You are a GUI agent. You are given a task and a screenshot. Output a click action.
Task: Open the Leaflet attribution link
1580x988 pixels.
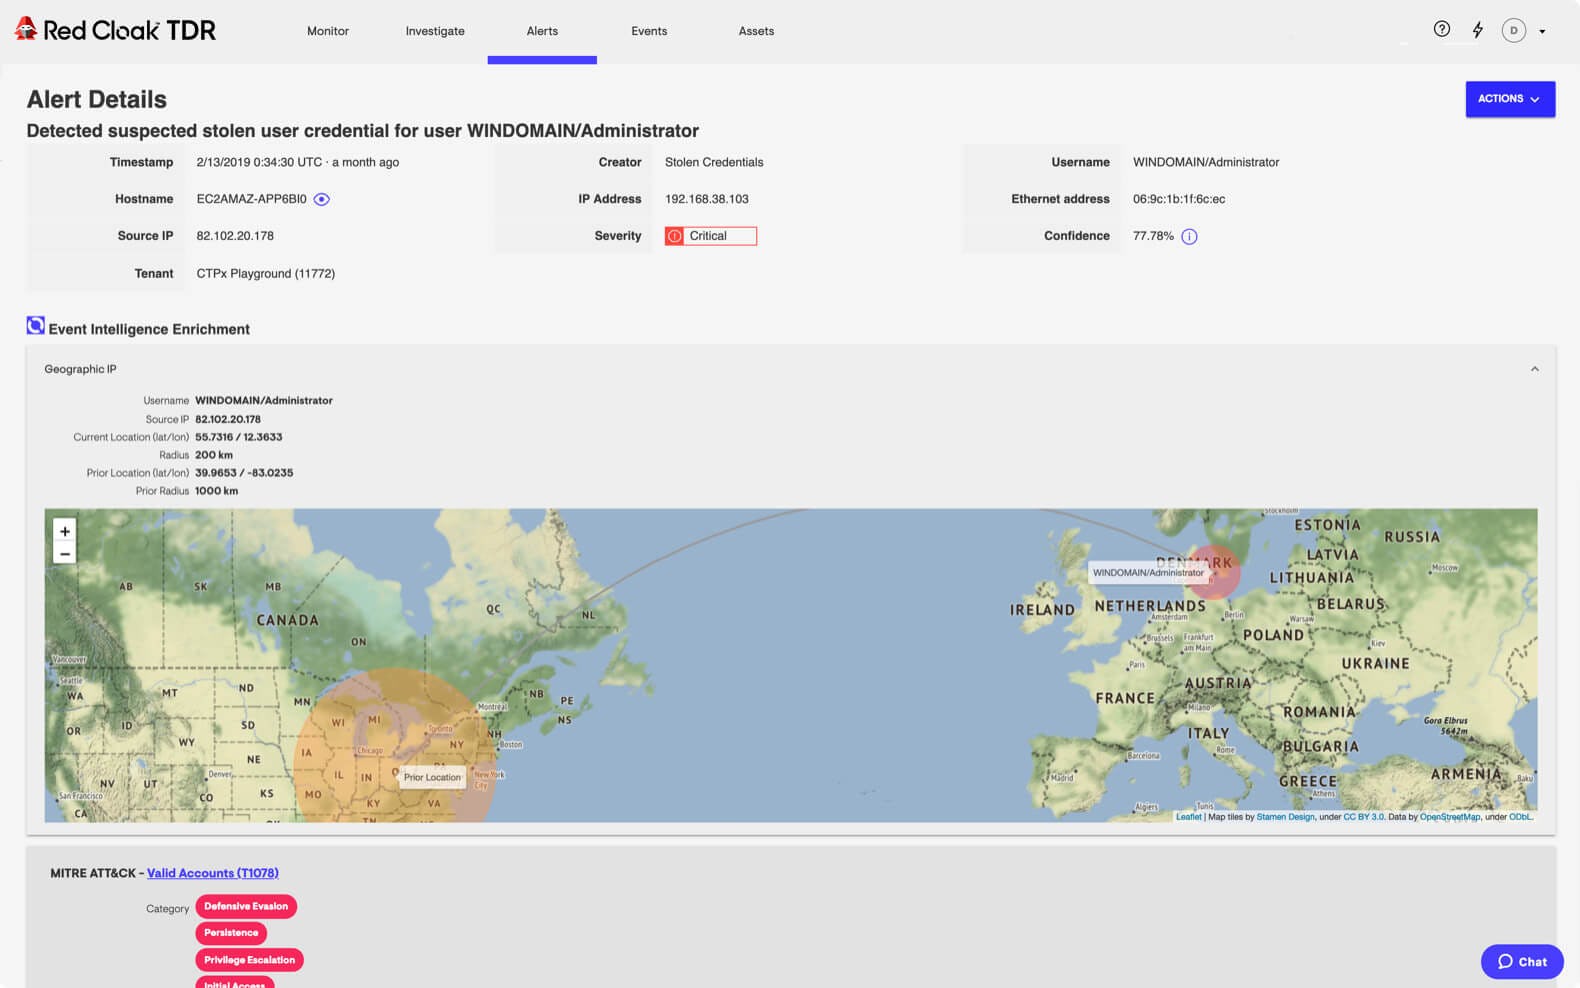tap(1188, 817)
